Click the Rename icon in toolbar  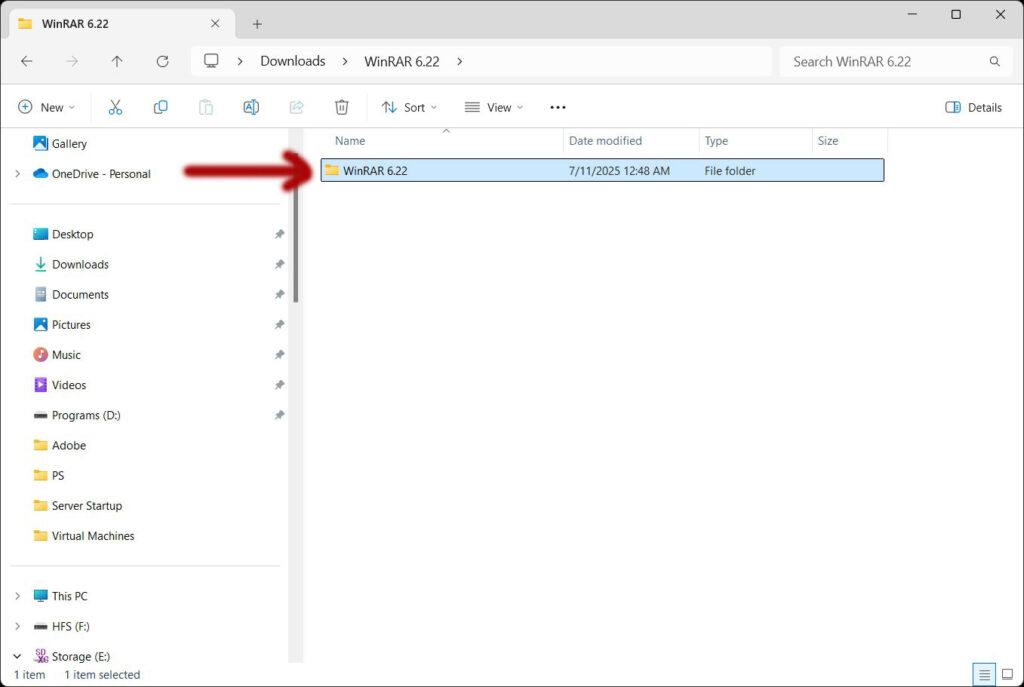click(x=251, y=107)
